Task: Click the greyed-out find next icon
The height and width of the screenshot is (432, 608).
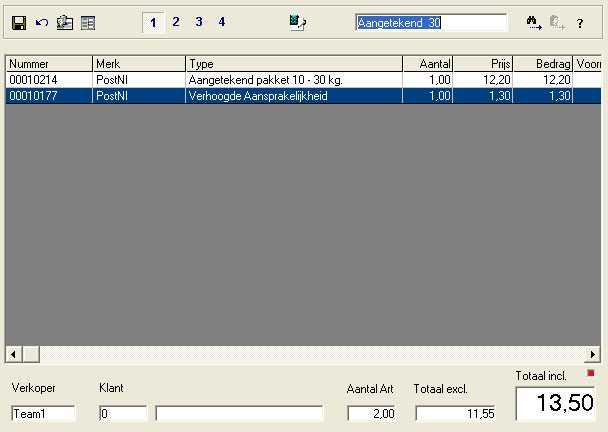Action: tap(557, 22)
